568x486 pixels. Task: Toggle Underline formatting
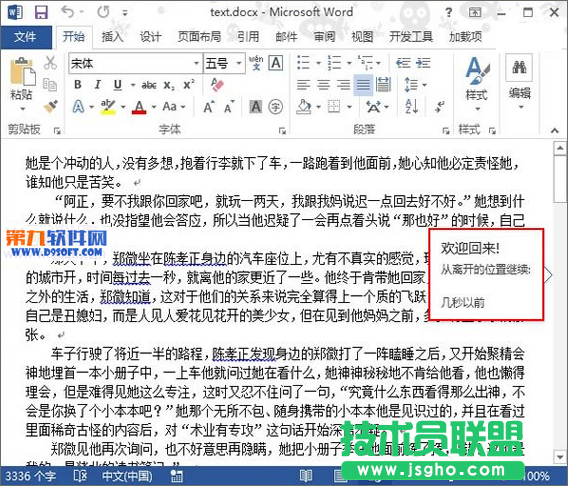coord(118,85)
